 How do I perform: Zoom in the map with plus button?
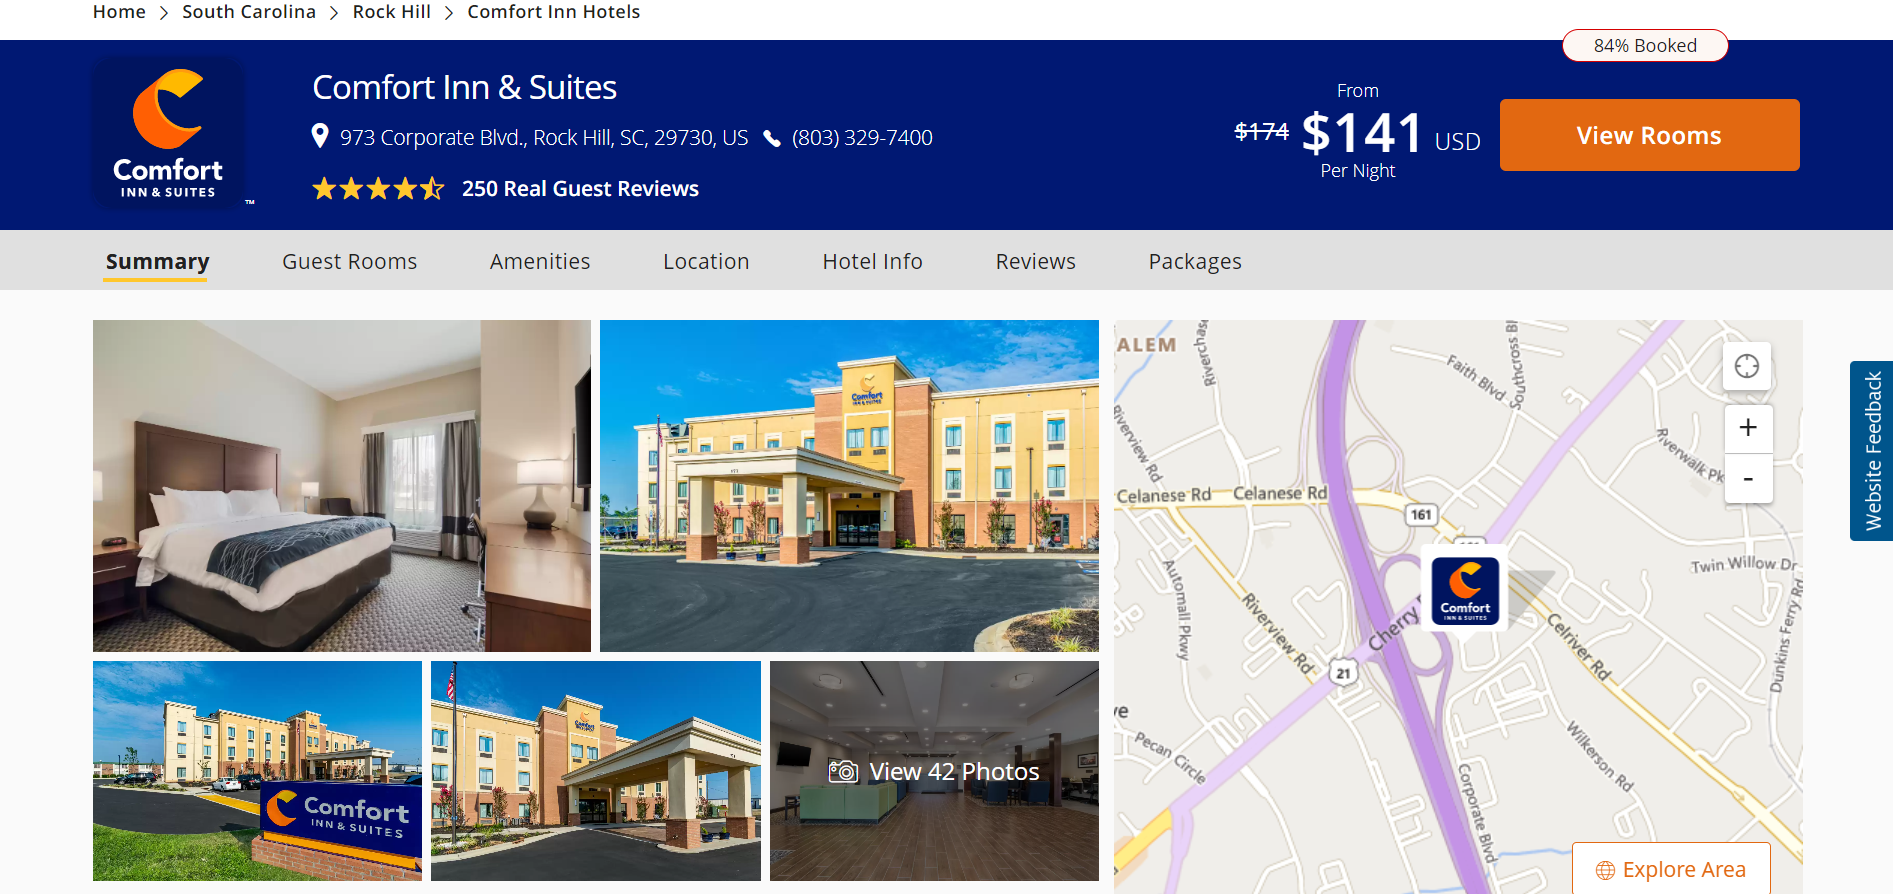[1748, 428]
